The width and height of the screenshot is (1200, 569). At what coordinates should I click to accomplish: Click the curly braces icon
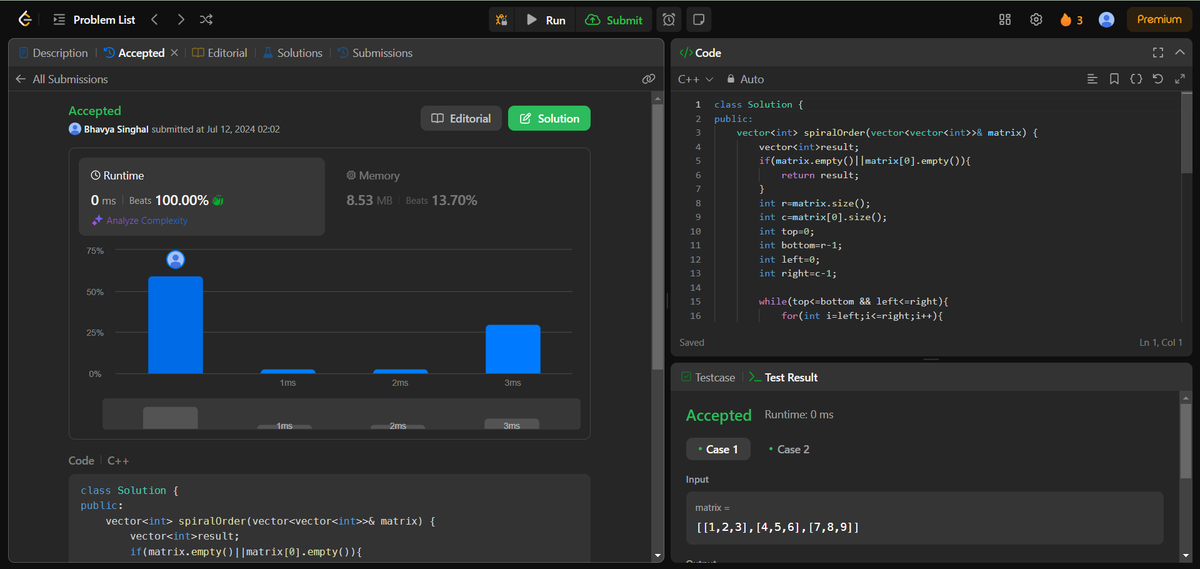pos(1136,79)
